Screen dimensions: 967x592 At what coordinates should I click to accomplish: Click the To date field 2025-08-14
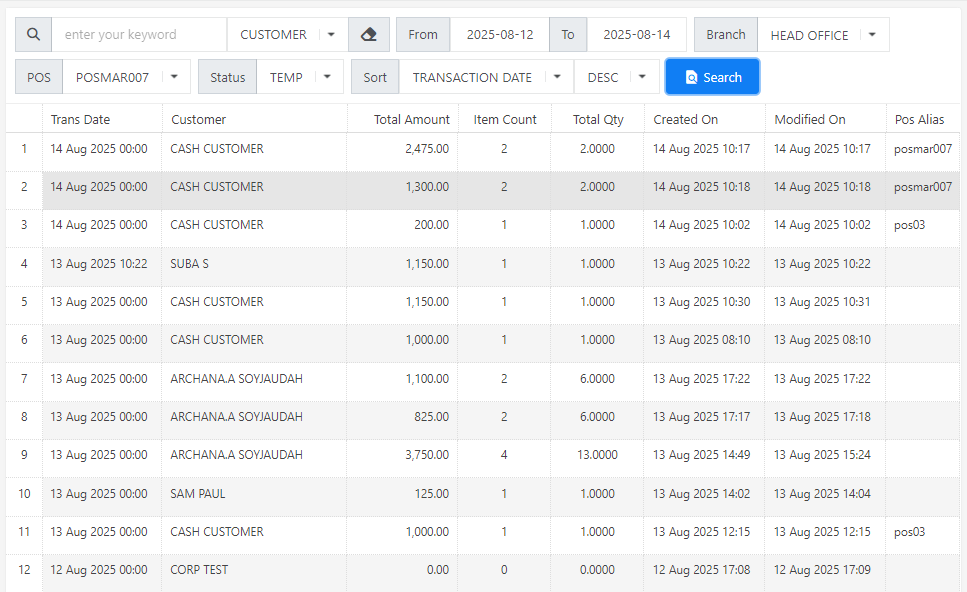(637, 35)
